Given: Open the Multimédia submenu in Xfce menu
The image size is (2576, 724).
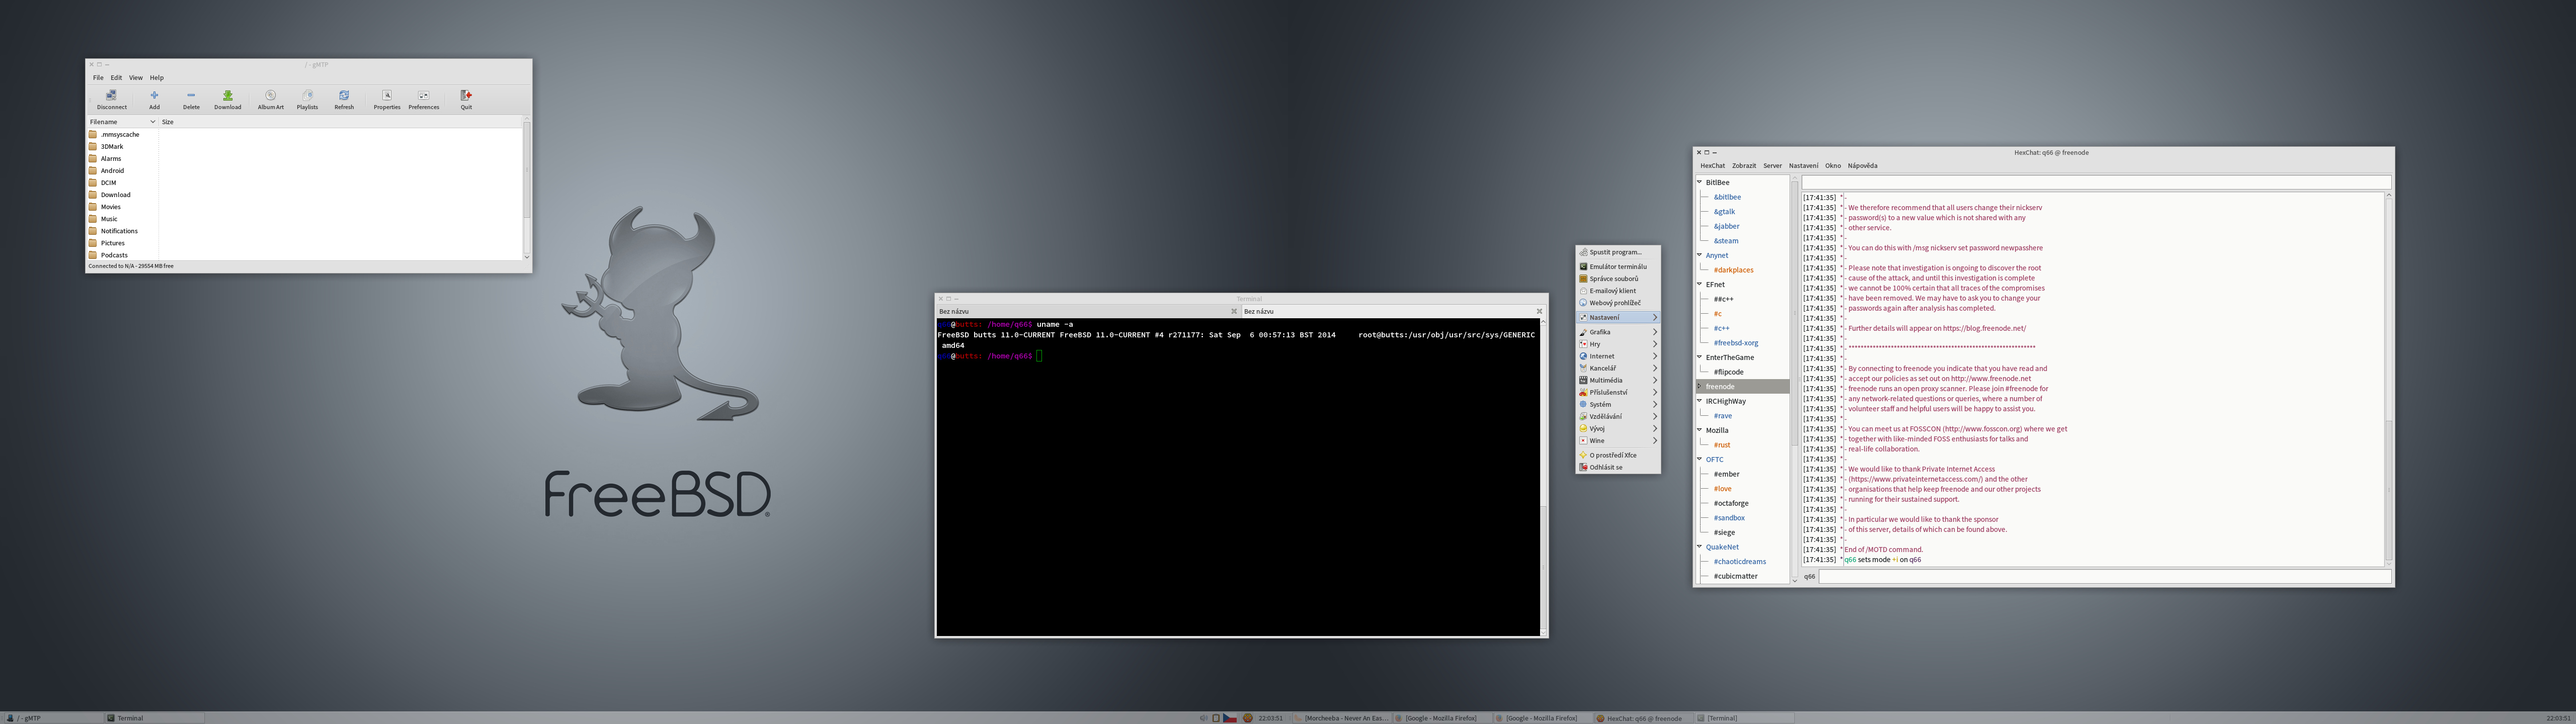Looking at the screenshot, I should (x=1617, y=380).
